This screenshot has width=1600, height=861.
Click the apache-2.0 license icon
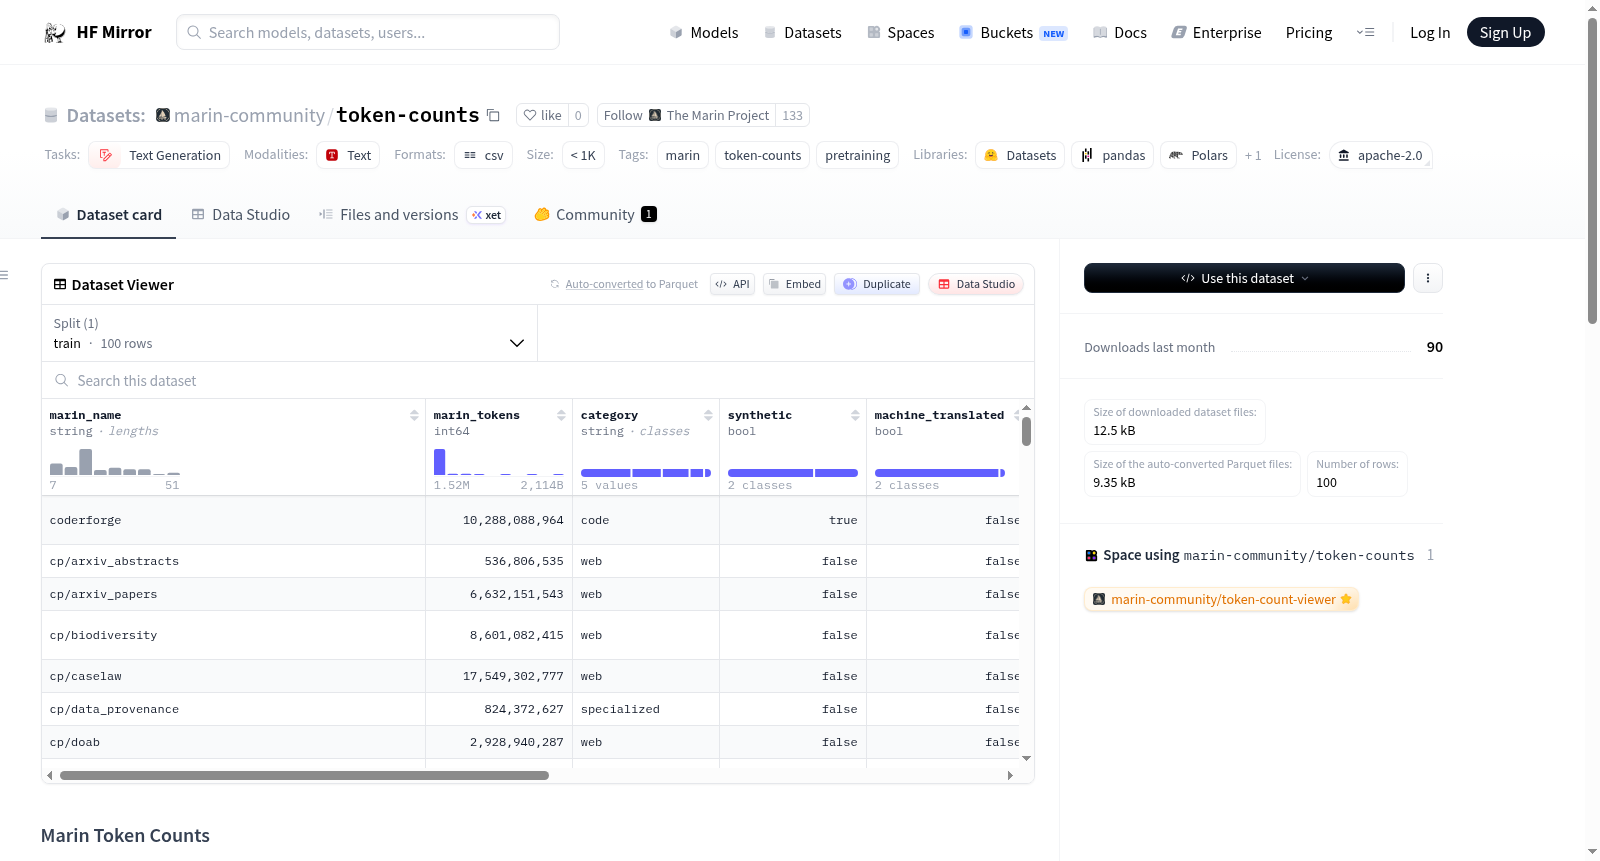coord(1344,155)
